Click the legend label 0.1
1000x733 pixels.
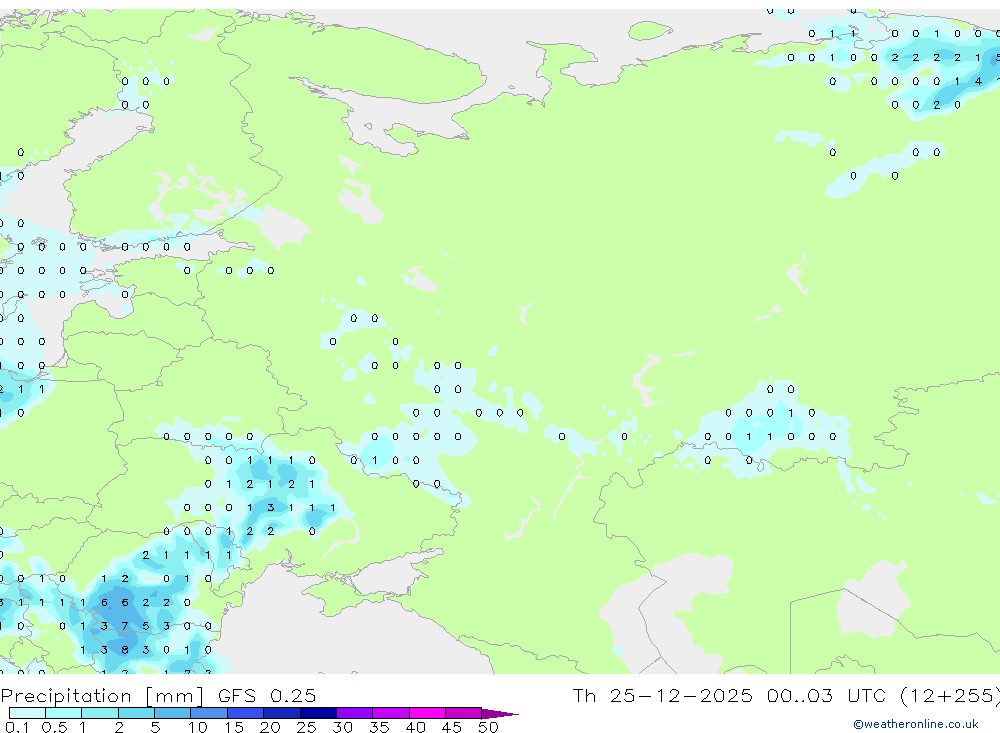(17, 727)
